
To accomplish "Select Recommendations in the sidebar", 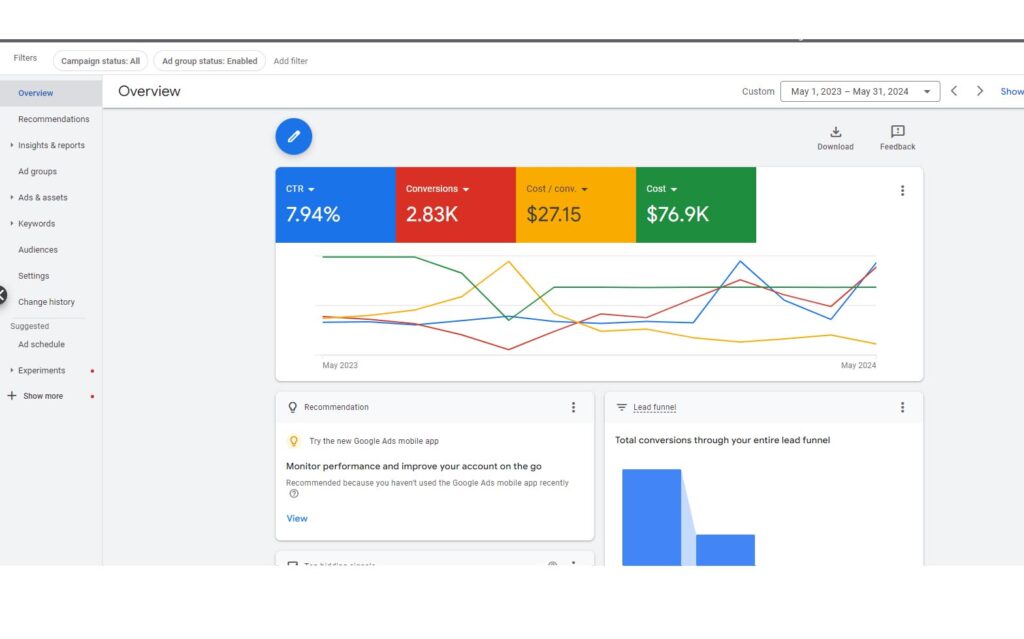I will tap(53, 119).
